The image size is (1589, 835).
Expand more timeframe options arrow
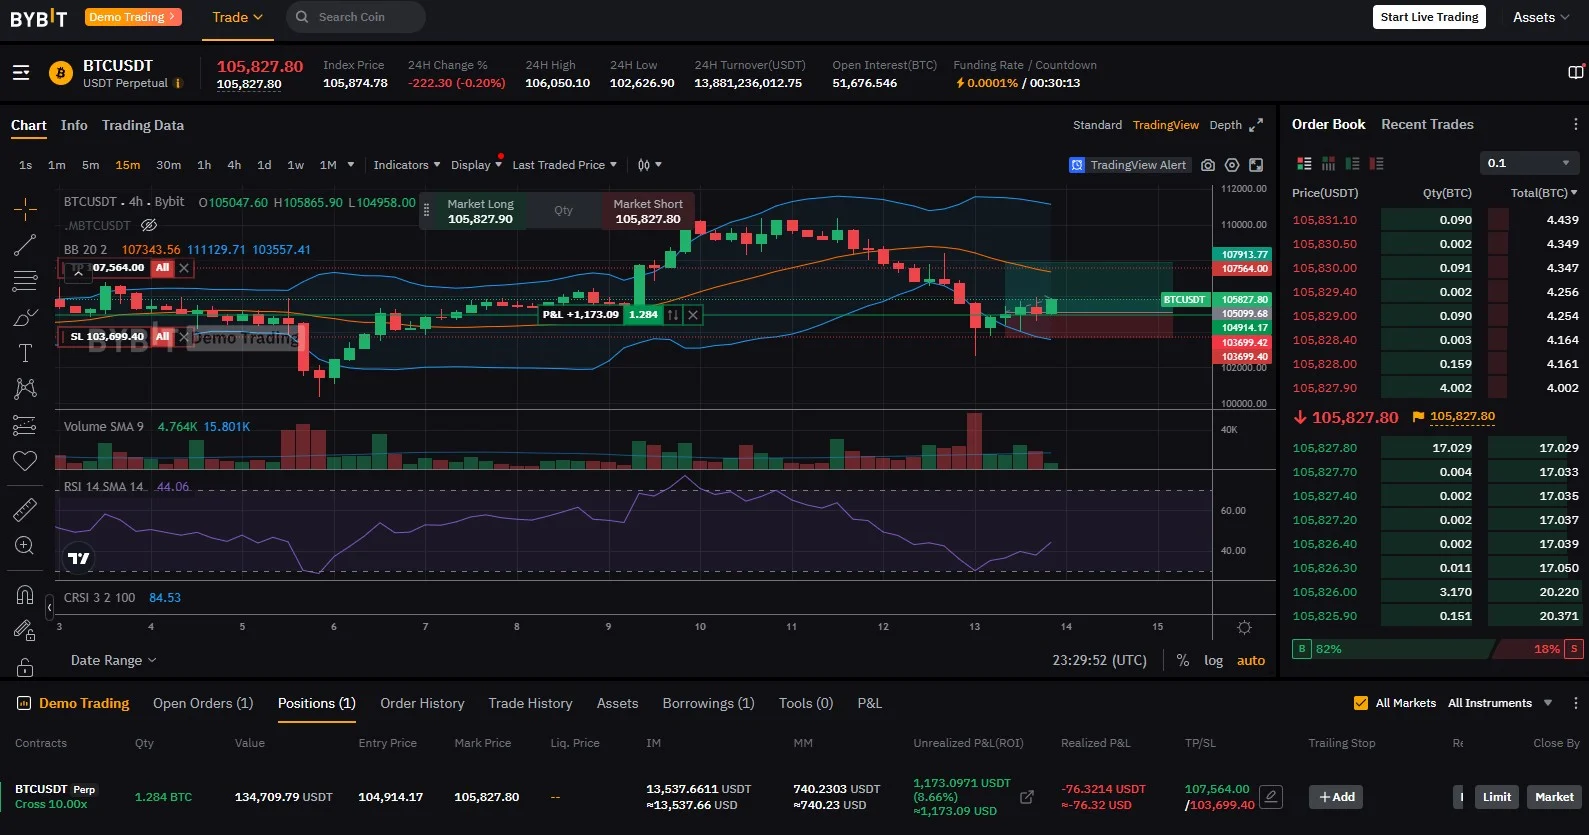[351, 165]
